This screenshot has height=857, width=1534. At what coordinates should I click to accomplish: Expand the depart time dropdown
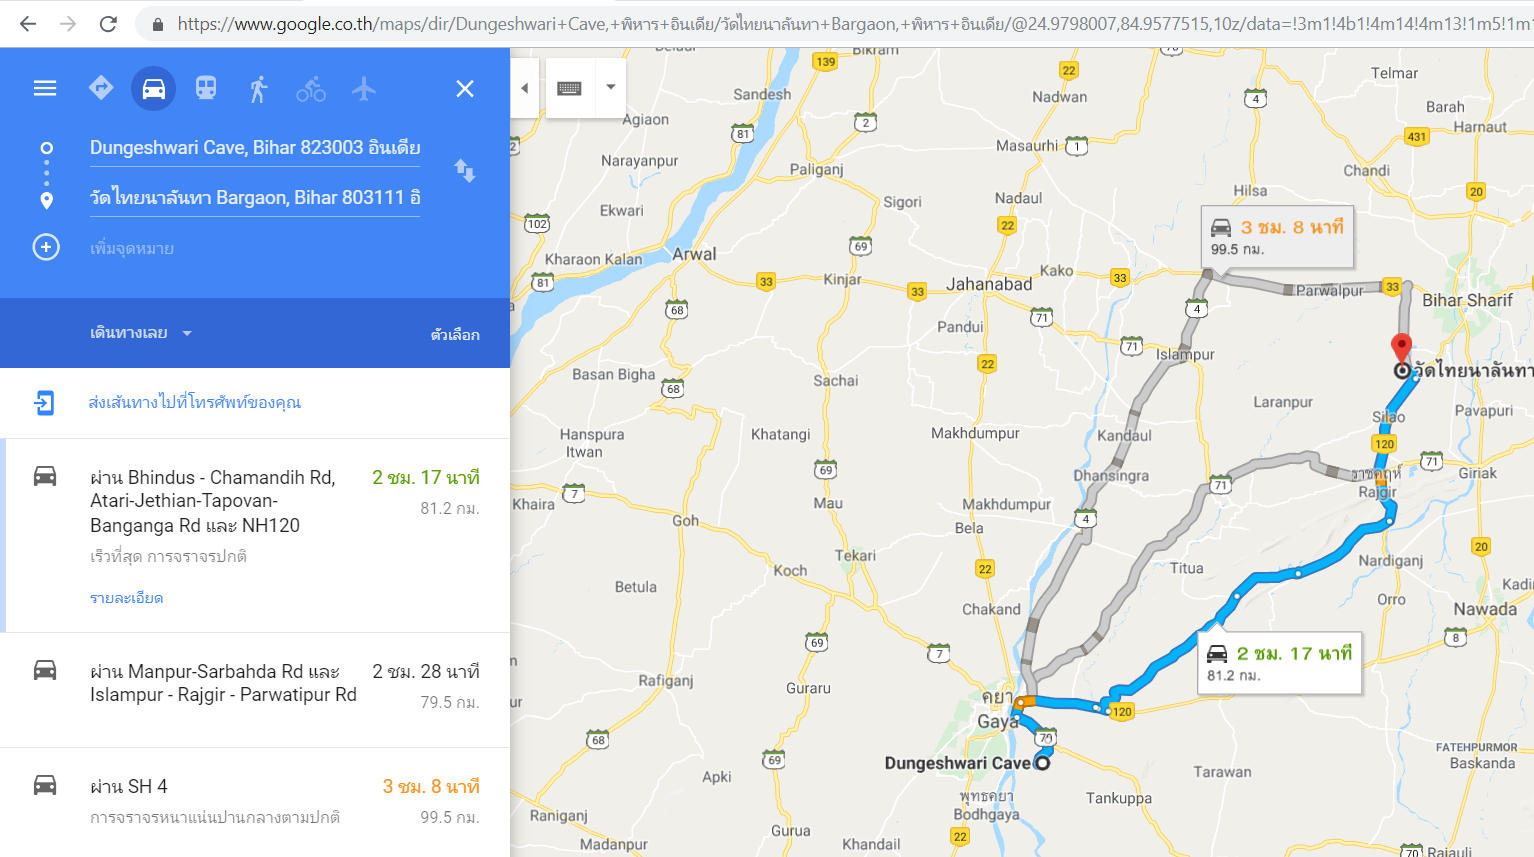point(141,333)
